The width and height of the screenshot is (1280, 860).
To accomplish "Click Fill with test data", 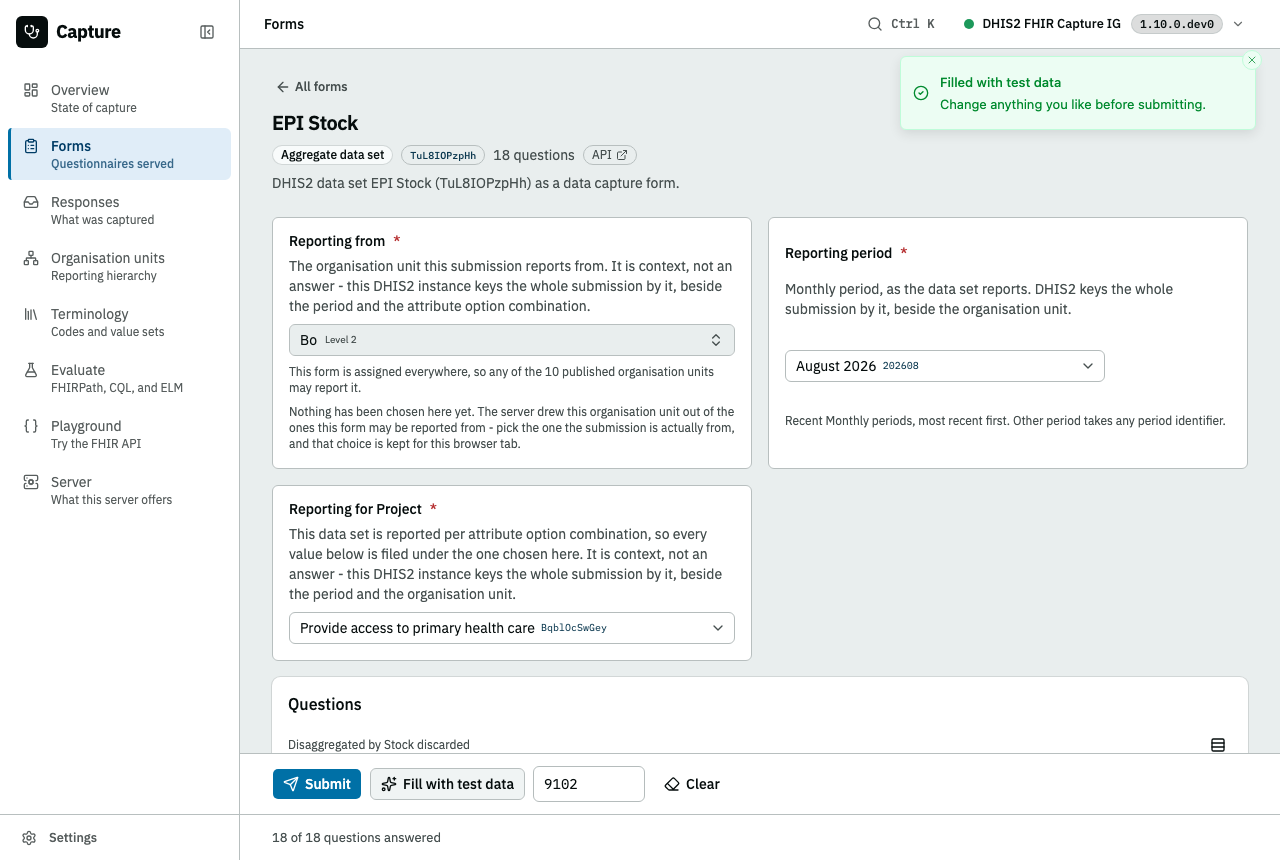I will click(x=447, y=784).
